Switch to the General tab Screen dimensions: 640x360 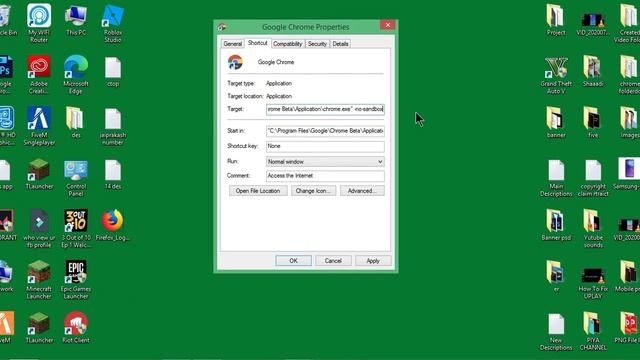233,44
